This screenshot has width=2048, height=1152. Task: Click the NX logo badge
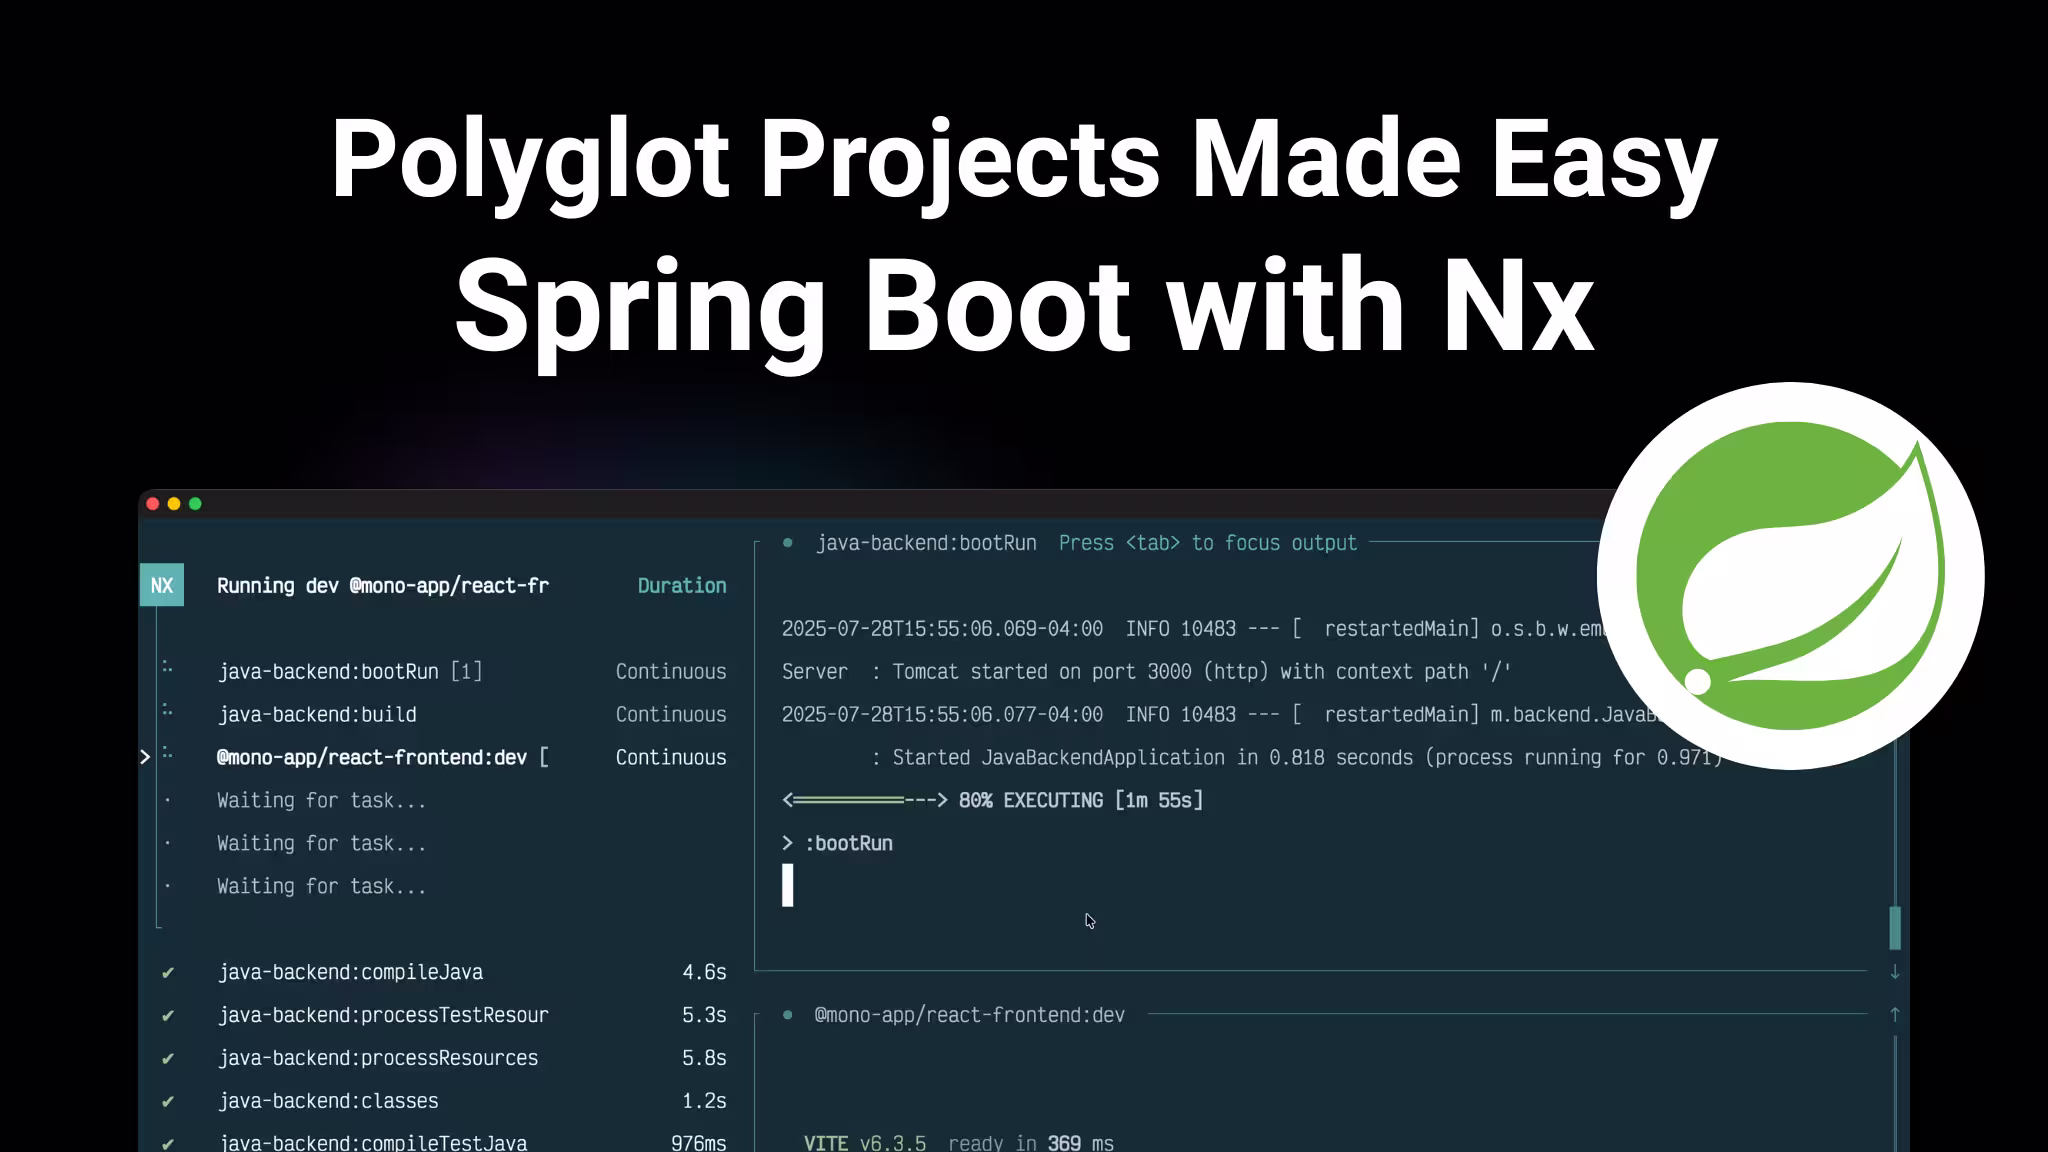(161, 585)
